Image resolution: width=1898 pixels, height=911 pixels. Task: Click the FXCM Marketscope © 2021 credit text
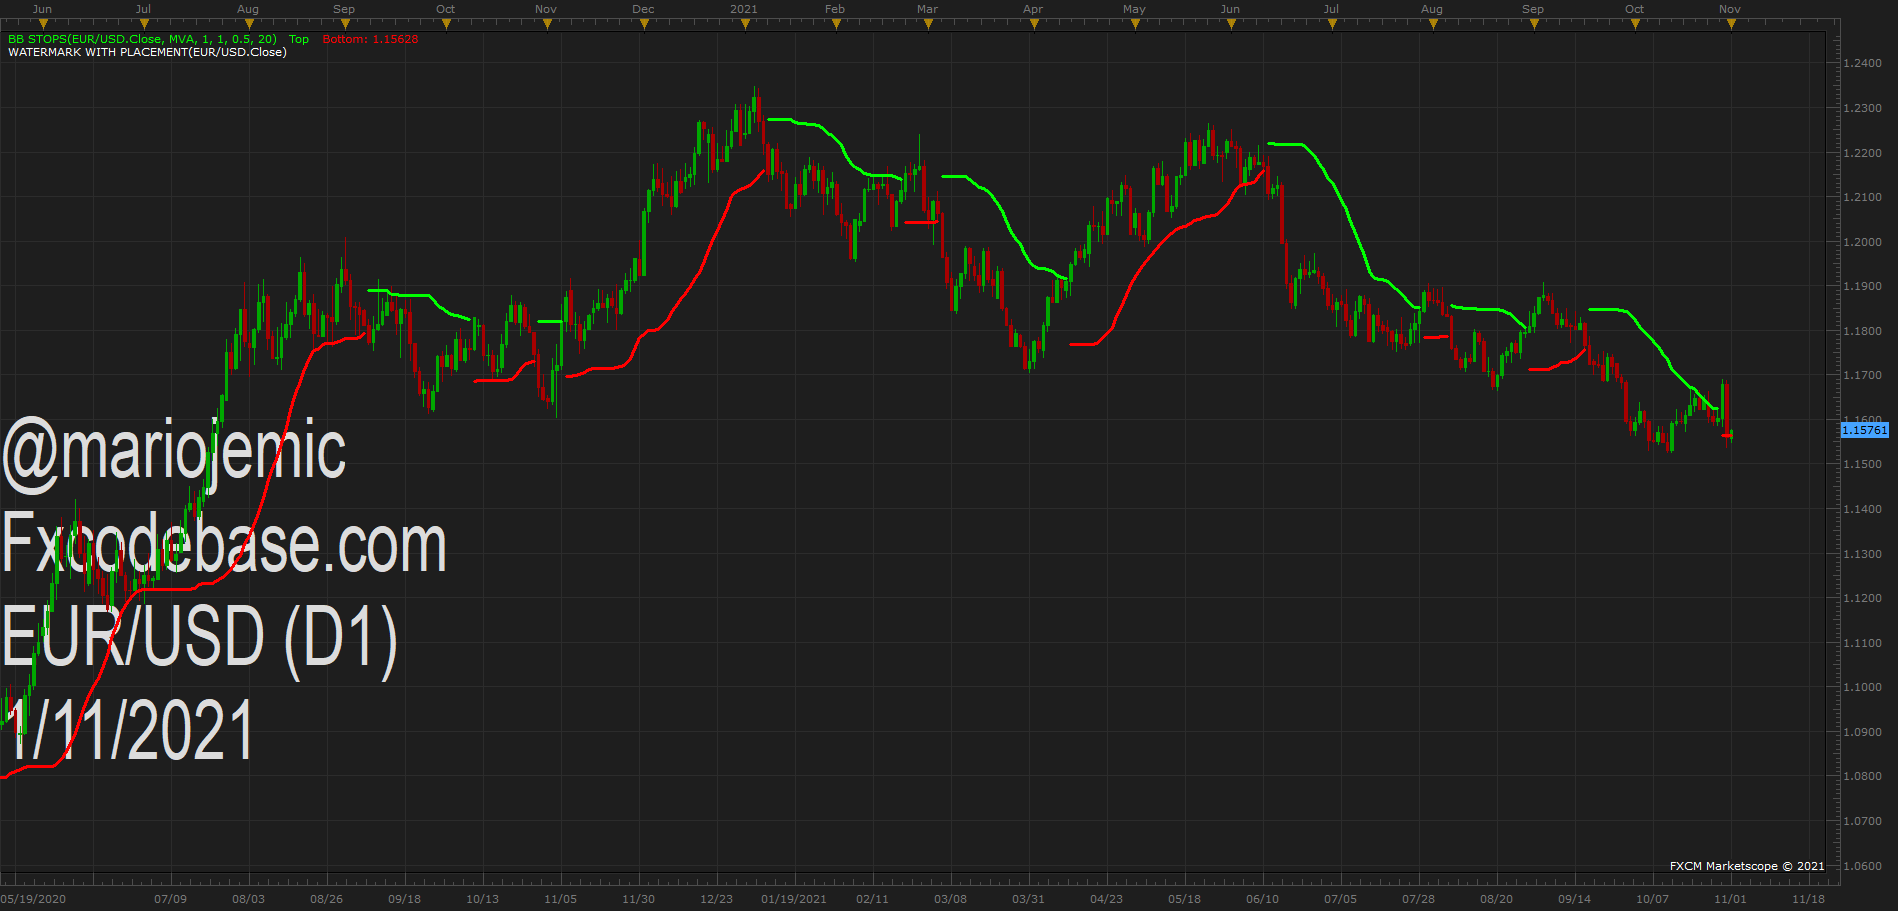point(1747,866)
